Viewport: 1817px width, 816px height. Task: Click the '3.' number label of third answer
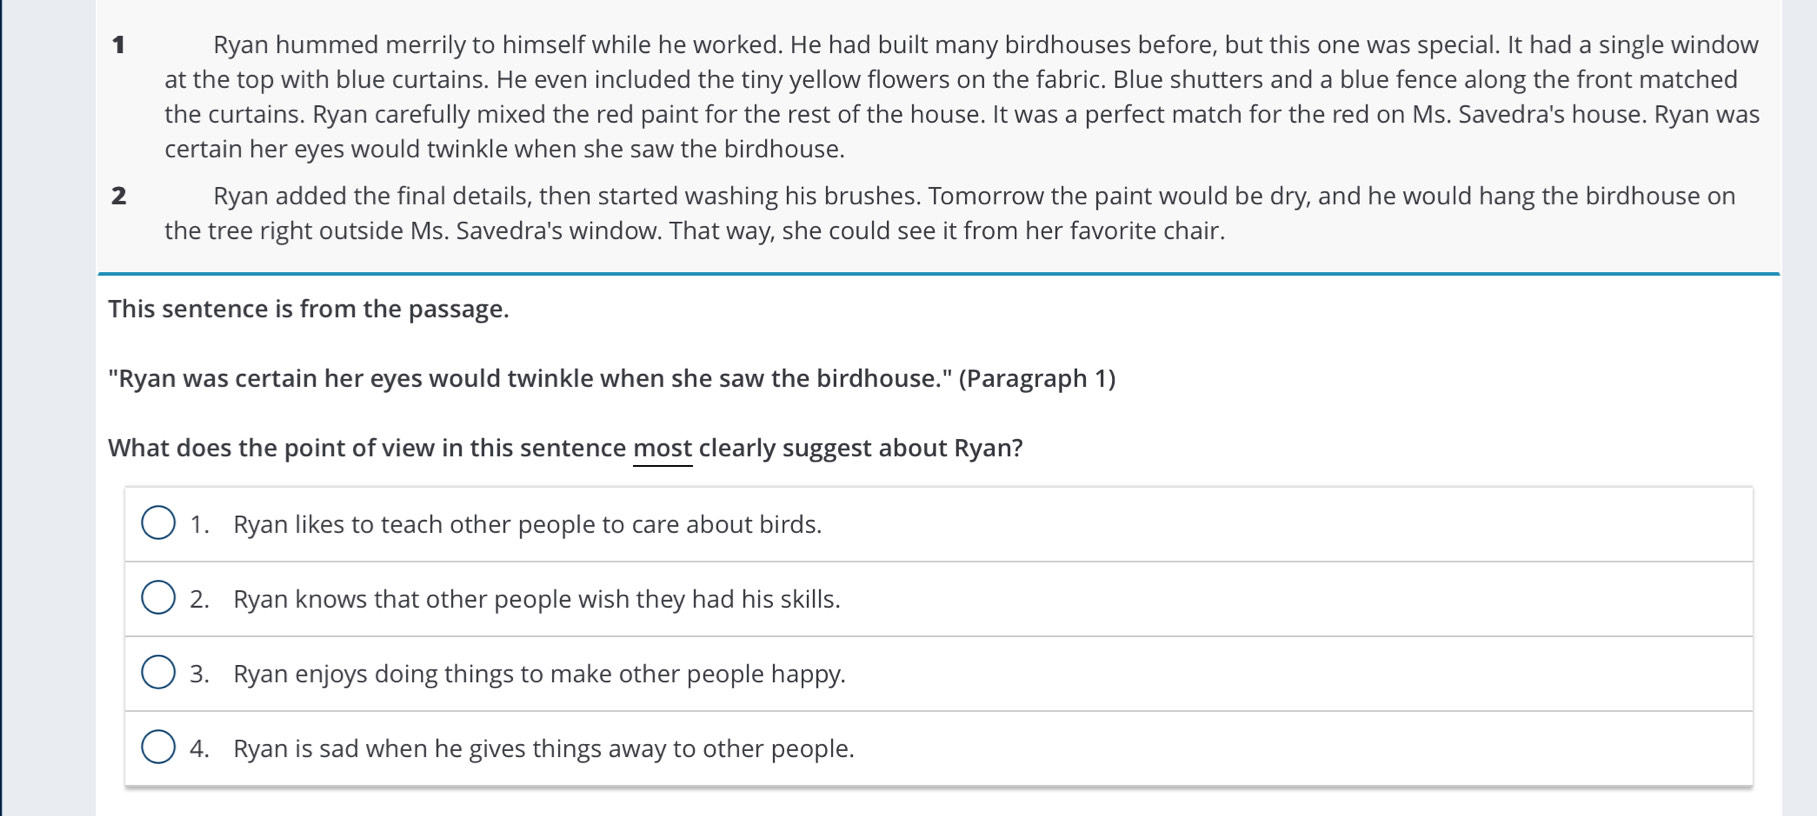point(200,674)
